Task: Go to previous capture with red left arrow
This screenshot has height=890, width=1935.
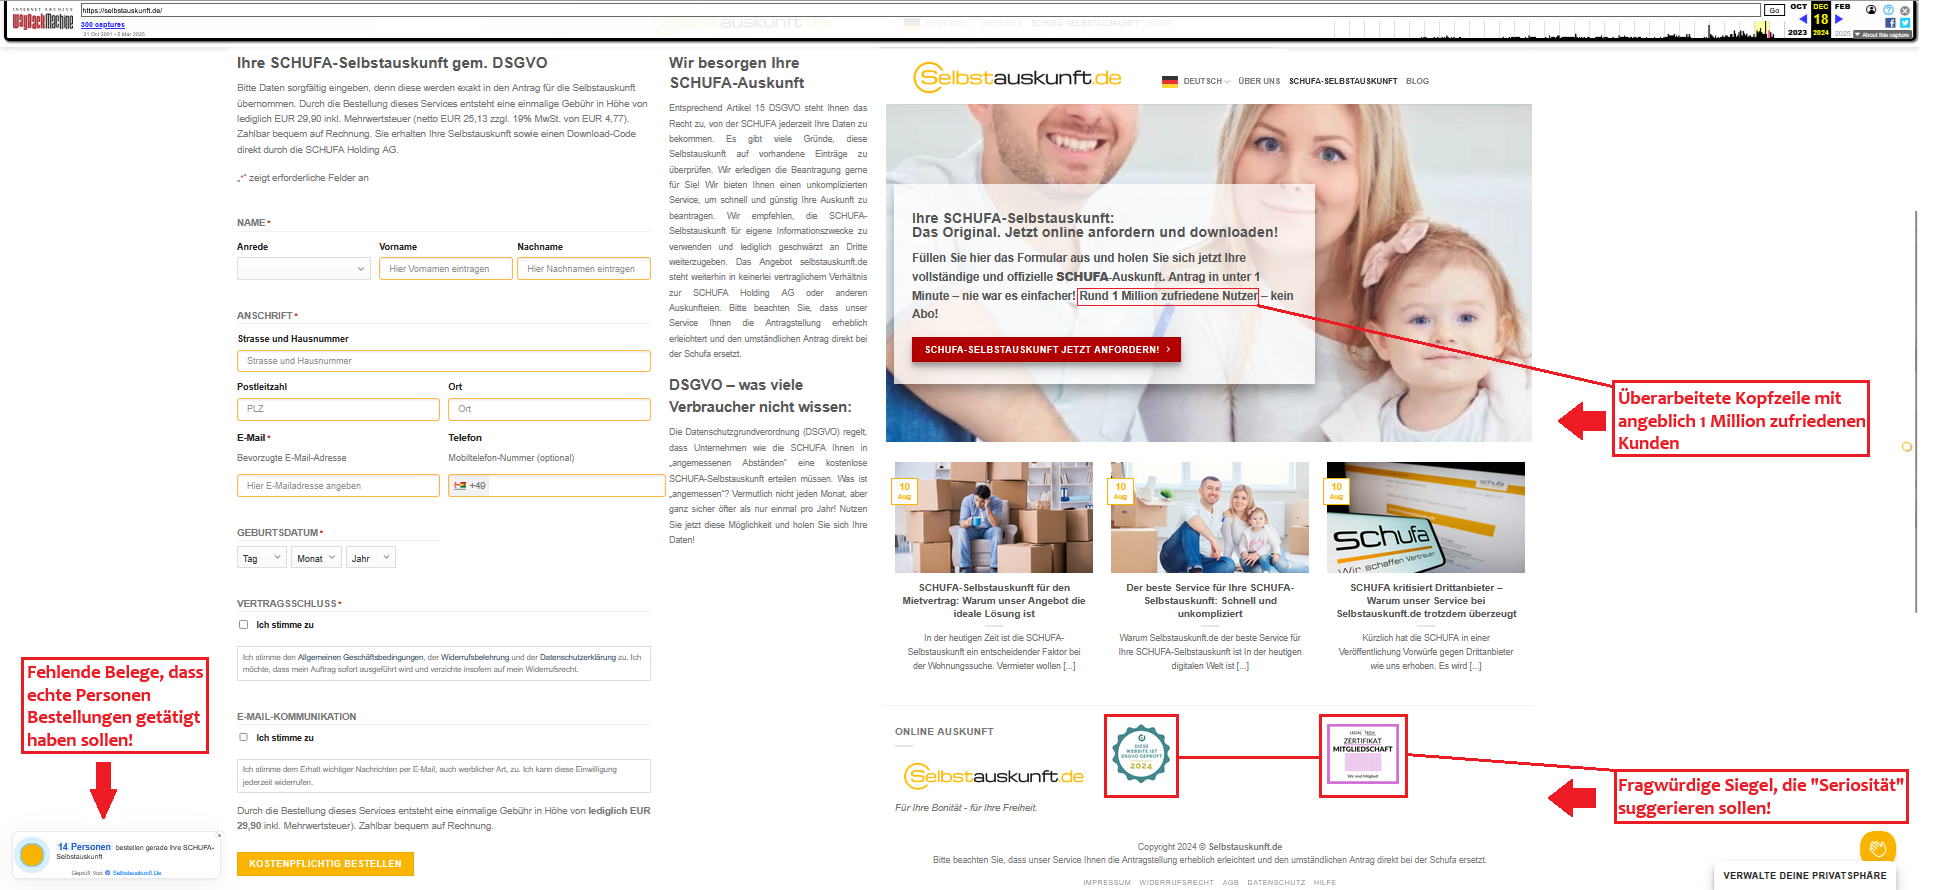Action: click(1802, 19)
